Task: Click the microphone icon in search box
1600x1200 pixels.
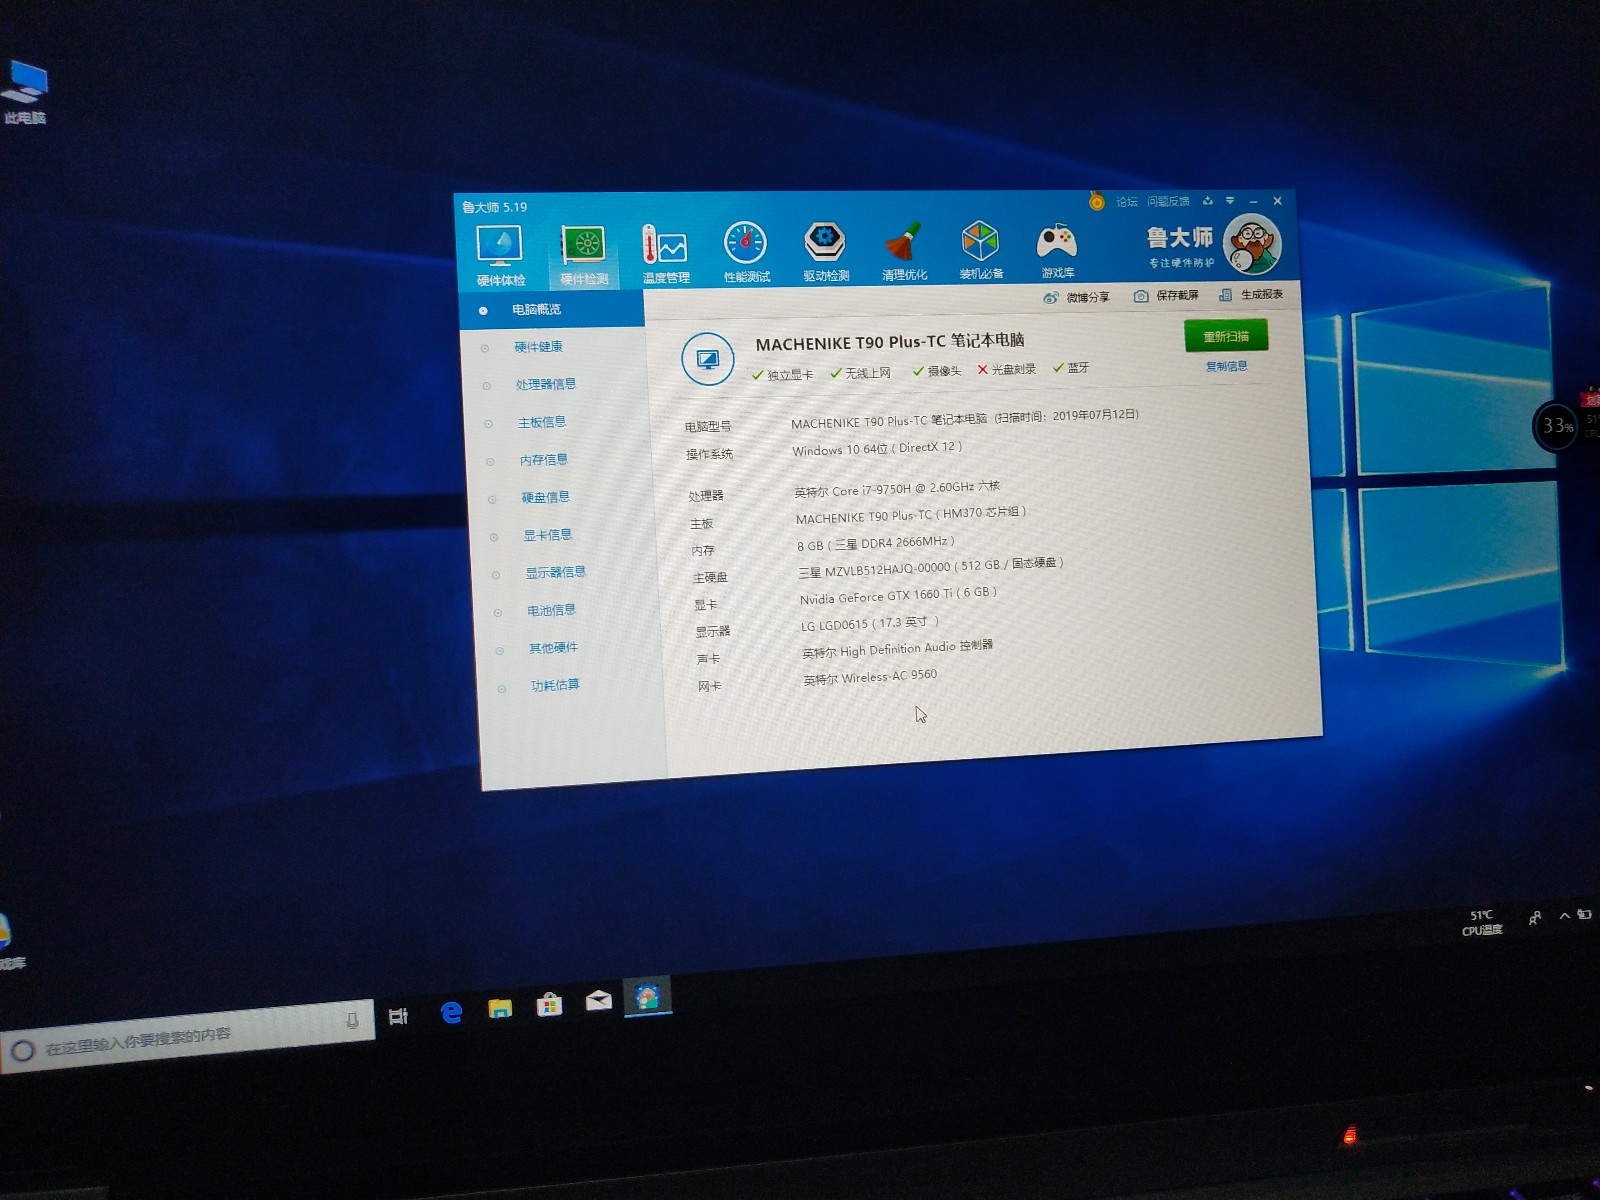Action: 352,1020
